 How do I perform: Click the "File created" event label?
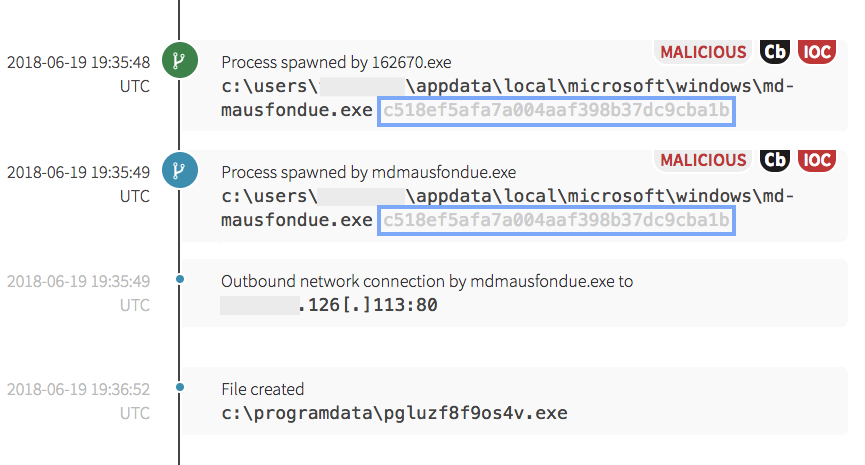click(x=262, y=389)
